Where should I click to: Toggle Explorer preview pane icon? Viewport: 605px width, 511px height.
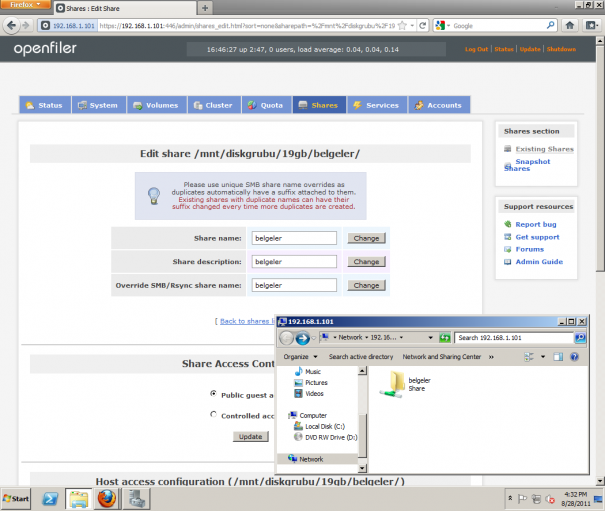coord(558,357)
